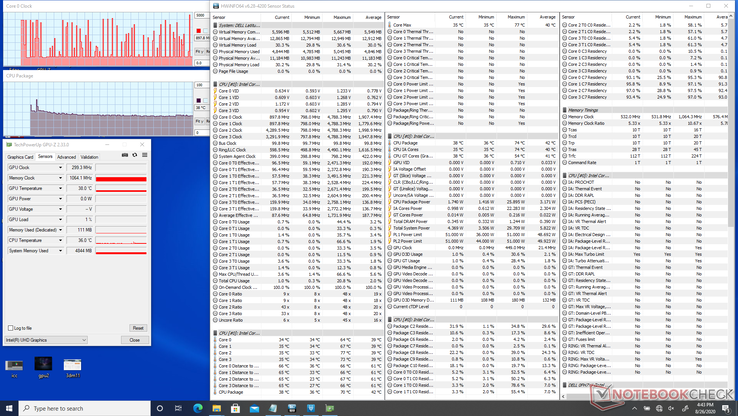Image resolution: width=738 pixels, height=416 pixels.
Task: Open the gpu2 desktop shortcut
Action: 43,367
